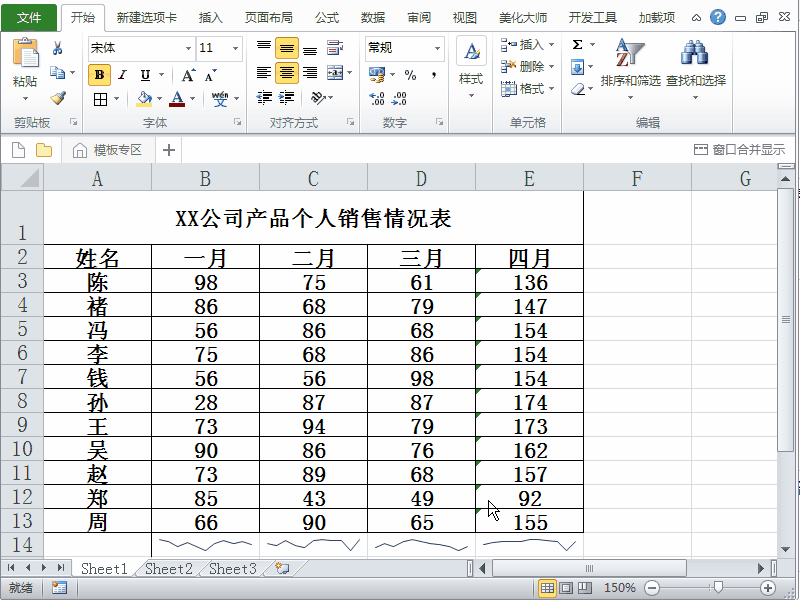Screen dimensions: 800x600
Task: Click the AutoSum sigma icon
Action: tap(578, 45)
